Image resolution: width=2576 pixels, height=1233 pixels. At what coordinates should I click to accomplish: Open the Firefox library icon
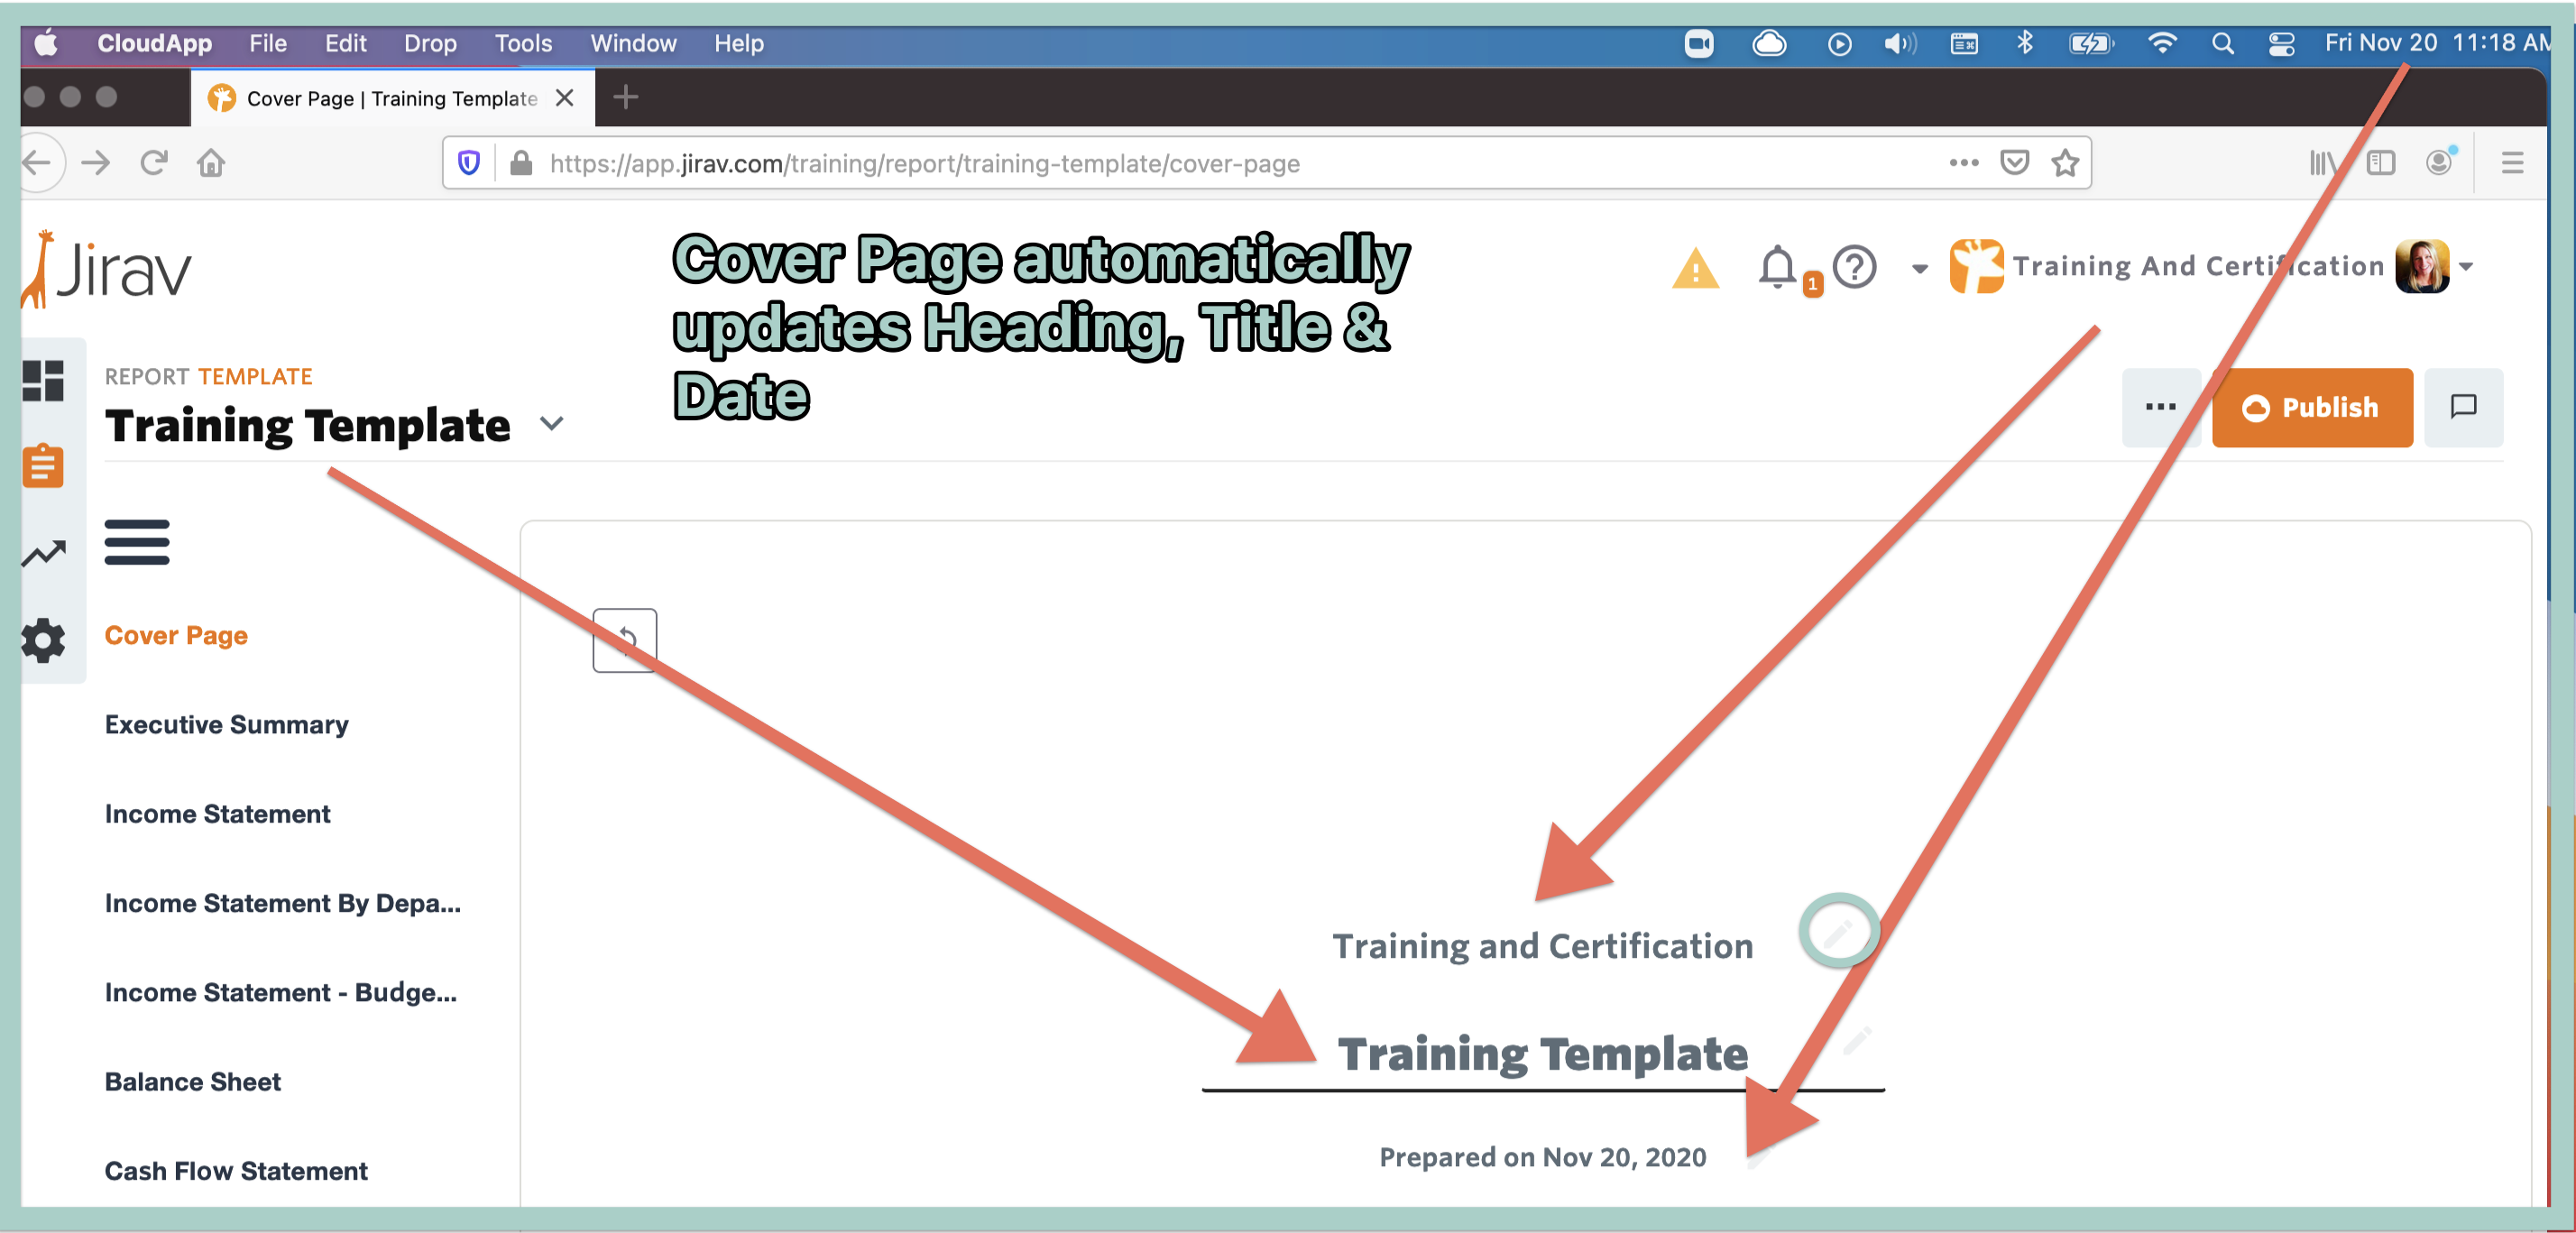click(x=2323, y=163)
